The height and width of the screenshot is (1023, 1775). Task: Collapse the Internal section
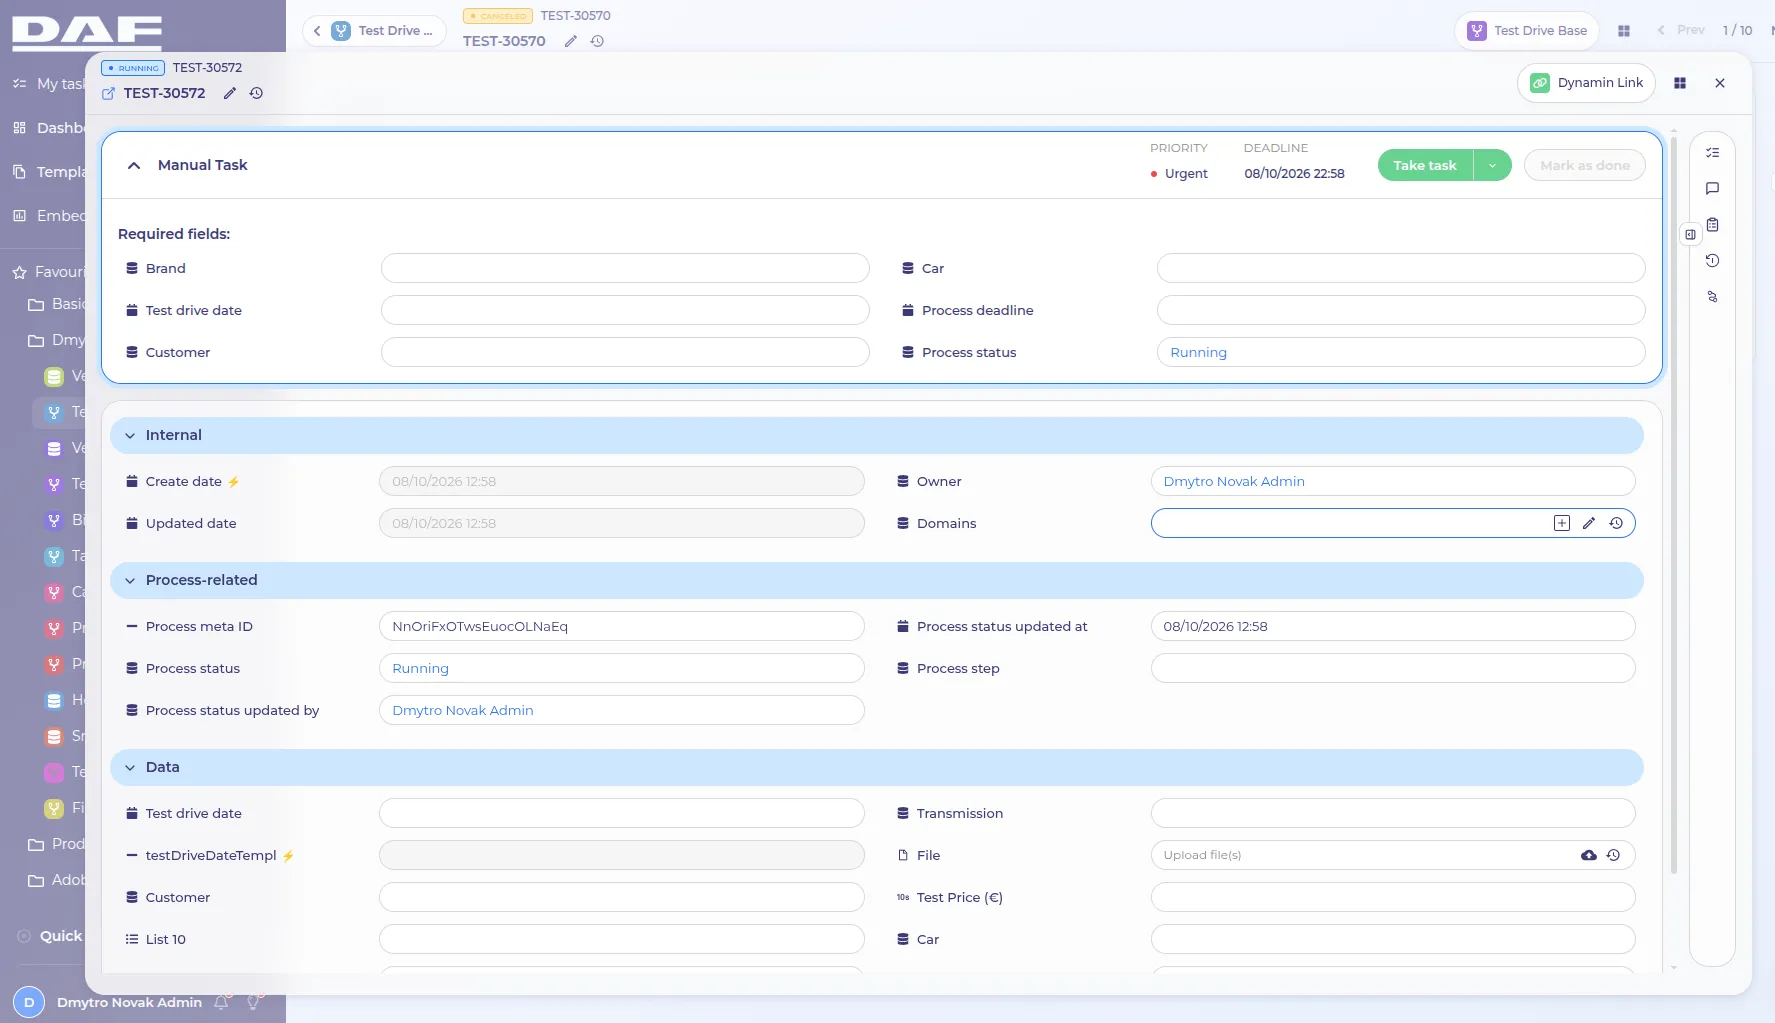pyautogui.click(x=130, y=436)
